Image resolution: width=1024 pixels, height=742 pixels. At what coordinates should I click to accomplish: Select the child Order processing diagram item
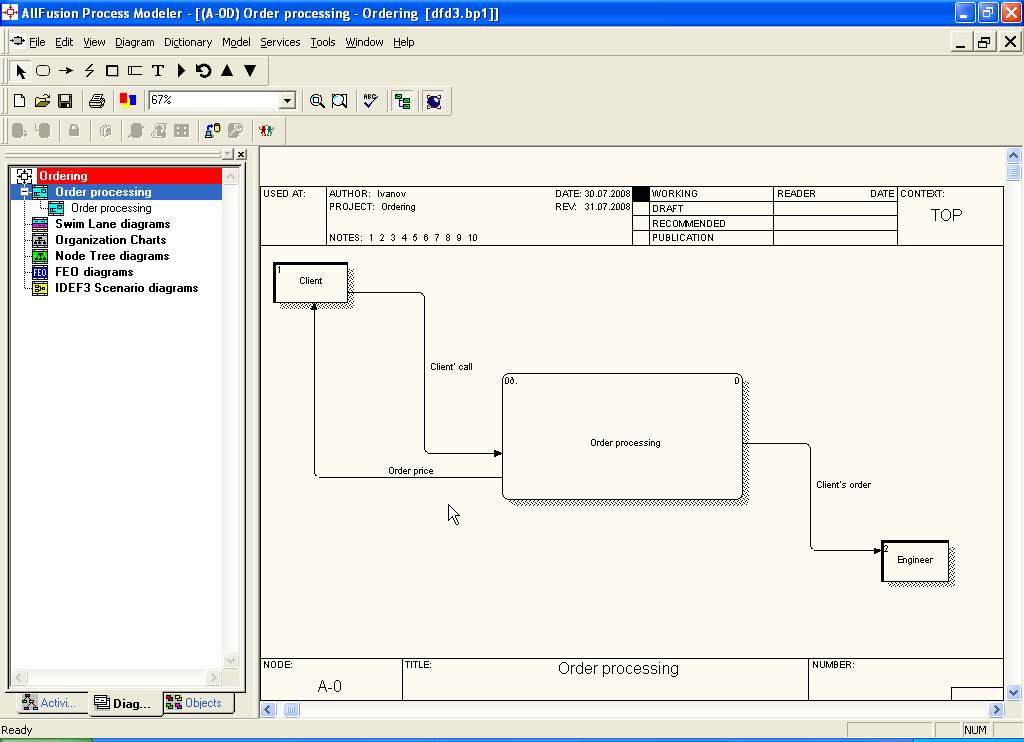pyautogui.click(x=111, y=208)
